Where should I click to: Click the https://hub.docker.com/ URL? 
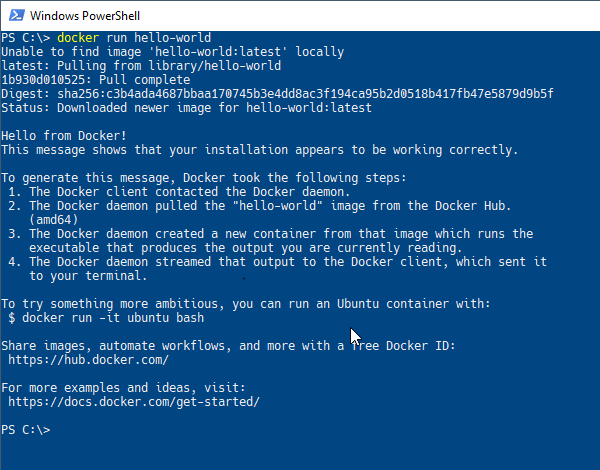[x=88, y=360]
